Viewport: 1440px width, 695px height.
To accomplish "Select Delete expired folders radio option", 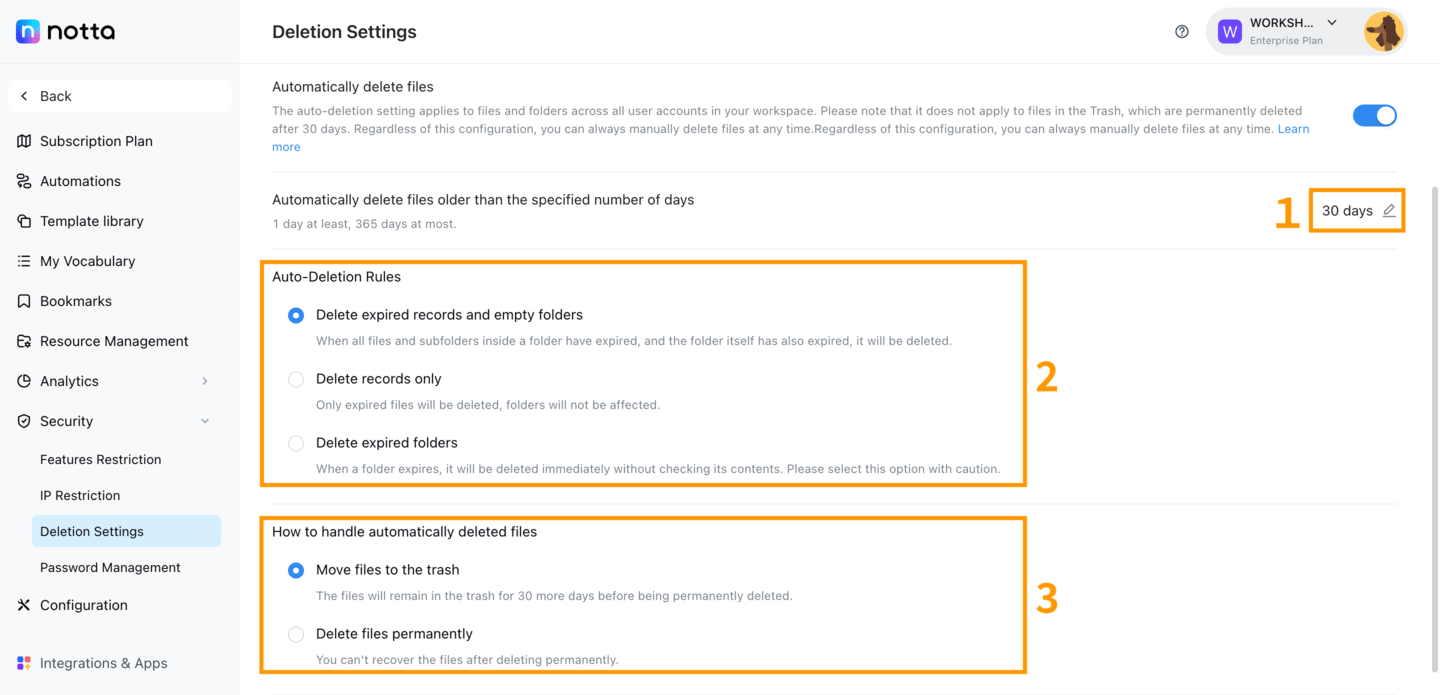I will pyautogui.click(x=296, y=443).
